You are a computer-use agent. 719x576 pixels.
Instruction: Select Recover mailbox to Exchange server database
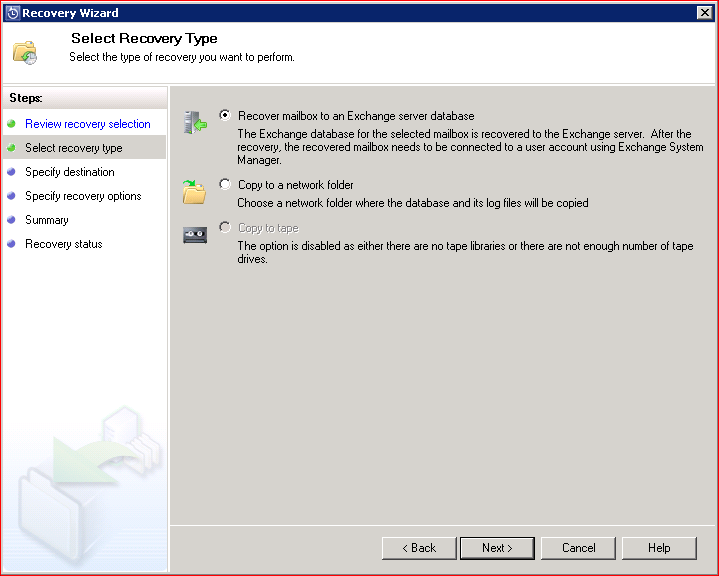coord(225,116)
